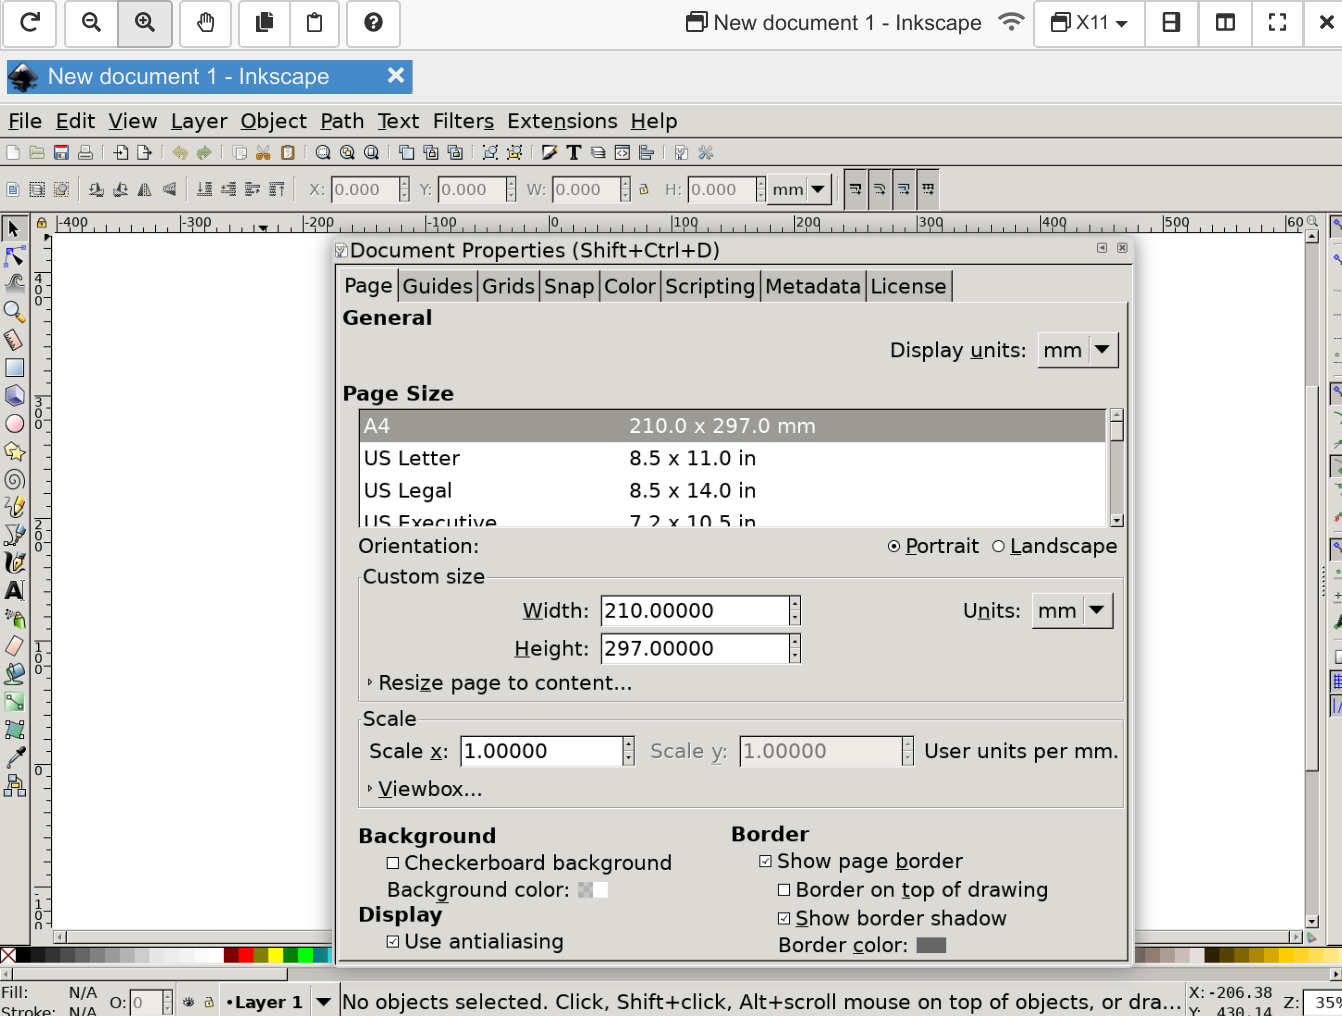Choose the Star and polygon tool
This screenshot has height=1016, width=1342.
[x=14, y=451]
